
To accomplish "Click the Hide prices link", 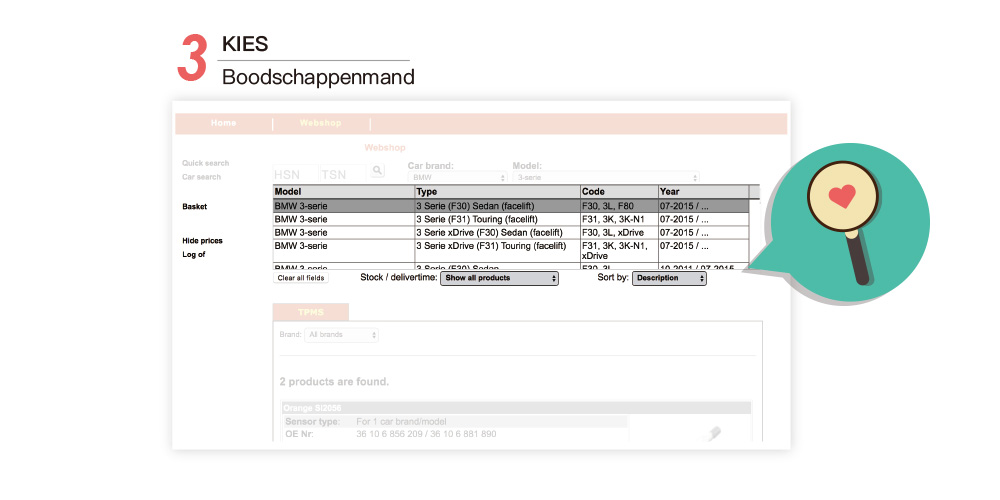I will (202, 240).
